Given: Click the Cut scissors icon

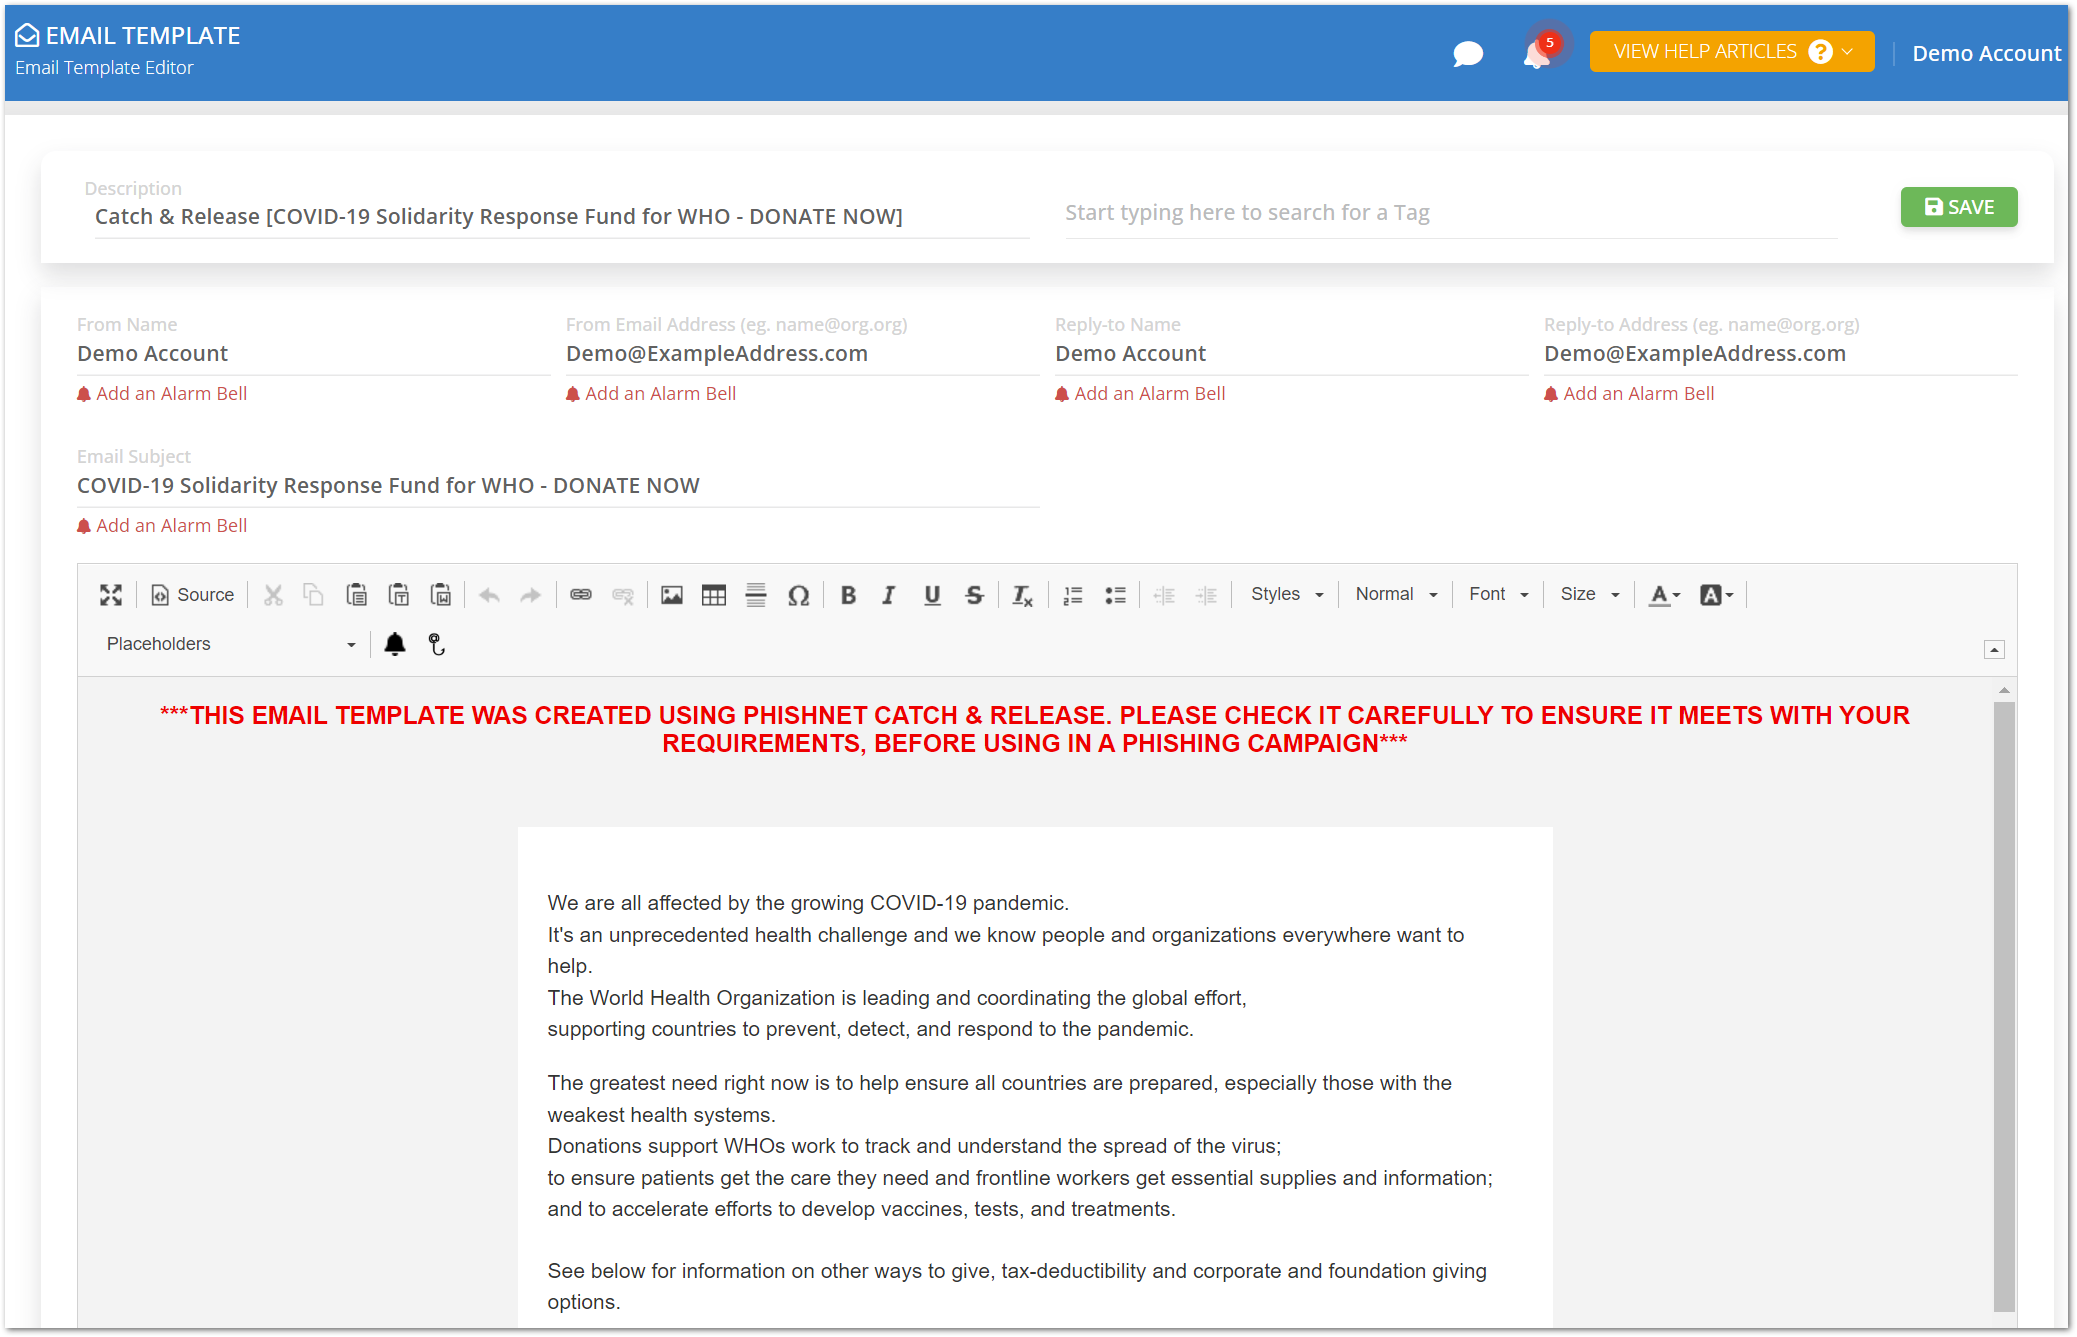Looking at the screenshot, I should click(x=273, y=595).
